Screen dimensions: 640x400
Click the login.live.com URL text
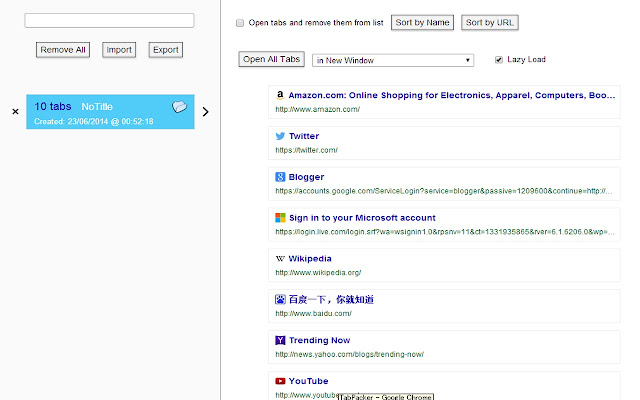[x=445, y=232]
